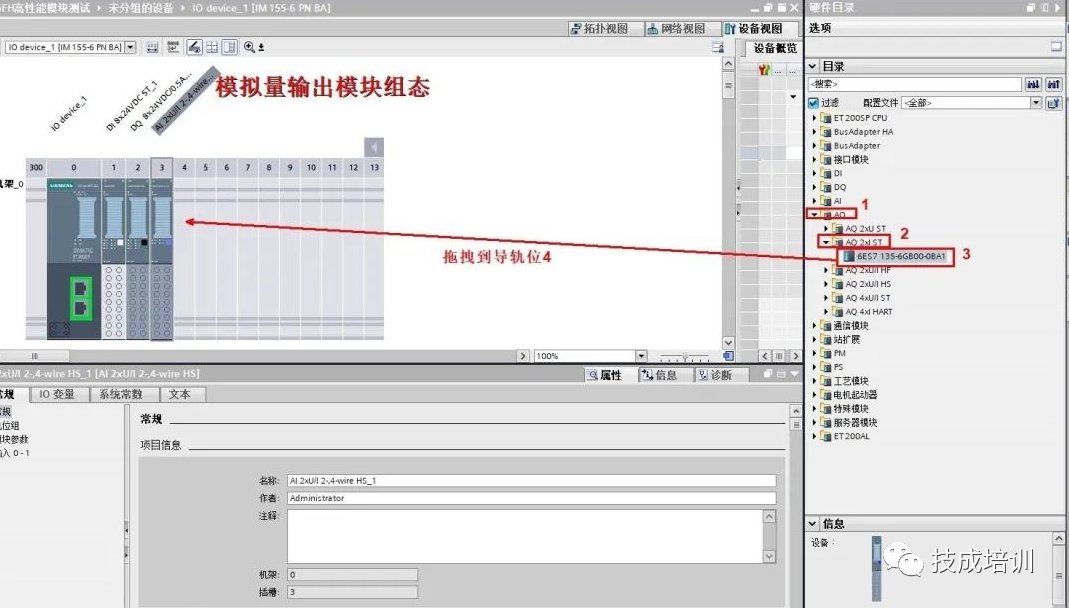The image size is (1069, 608).
Task: Click canvas vertical scrollbar down arrow
Action: click(728, 343)
